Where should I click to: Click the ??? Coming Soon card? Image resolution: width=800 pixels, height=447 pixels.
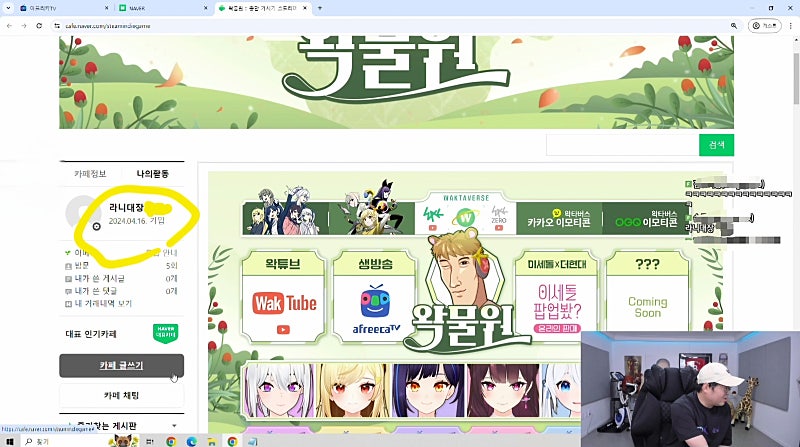tap(647, 297)
